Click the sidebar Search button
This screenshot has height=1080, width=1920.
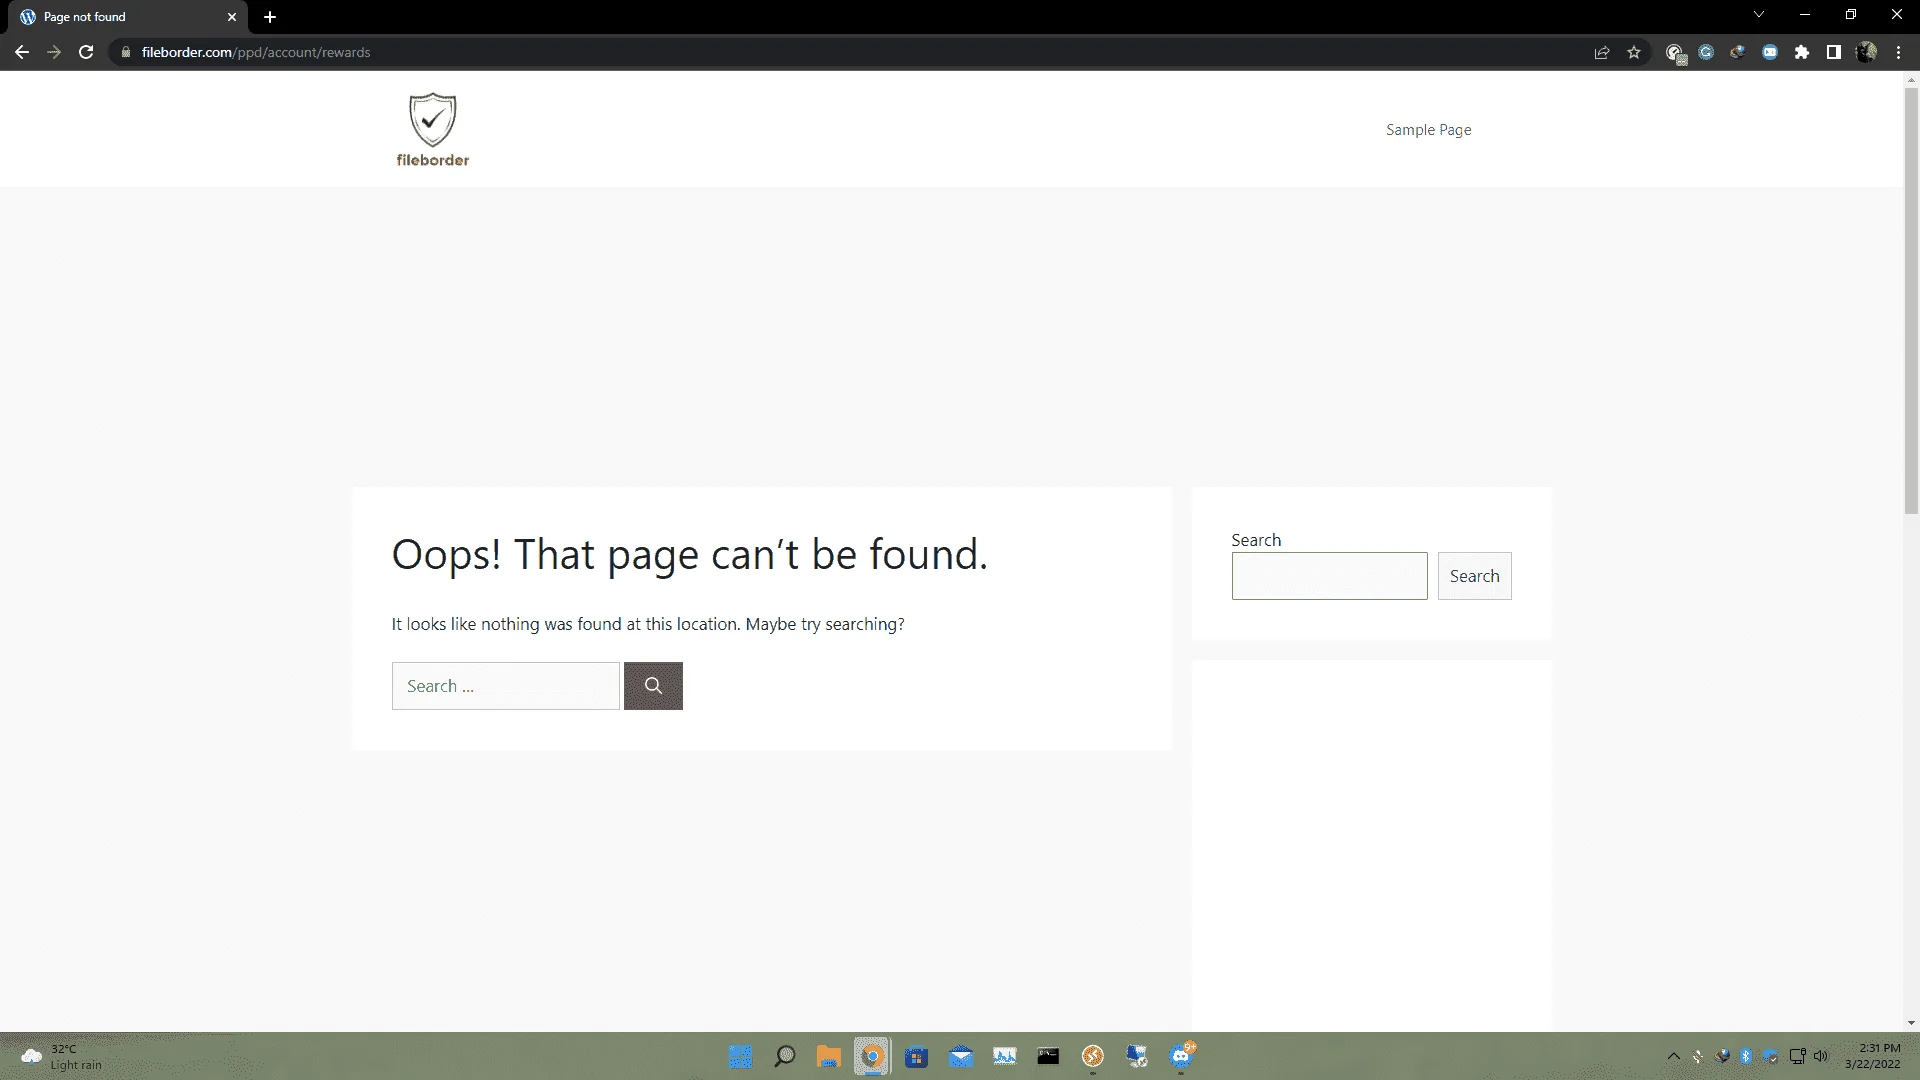[1474, 576]
